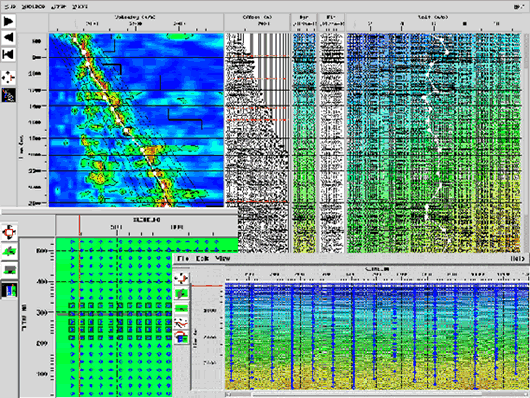This screenshot has height=398, width=530.
Task: Open the Help menu in the section window
Action: [x=518, y=259]
